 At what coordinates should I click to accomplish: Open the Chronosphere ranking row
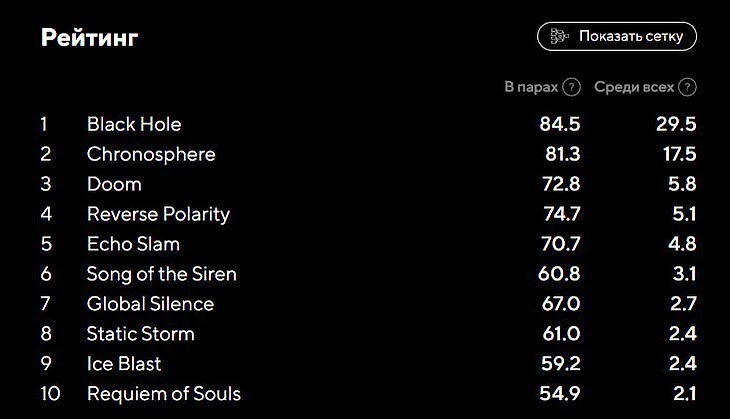(x=151, y=154)
